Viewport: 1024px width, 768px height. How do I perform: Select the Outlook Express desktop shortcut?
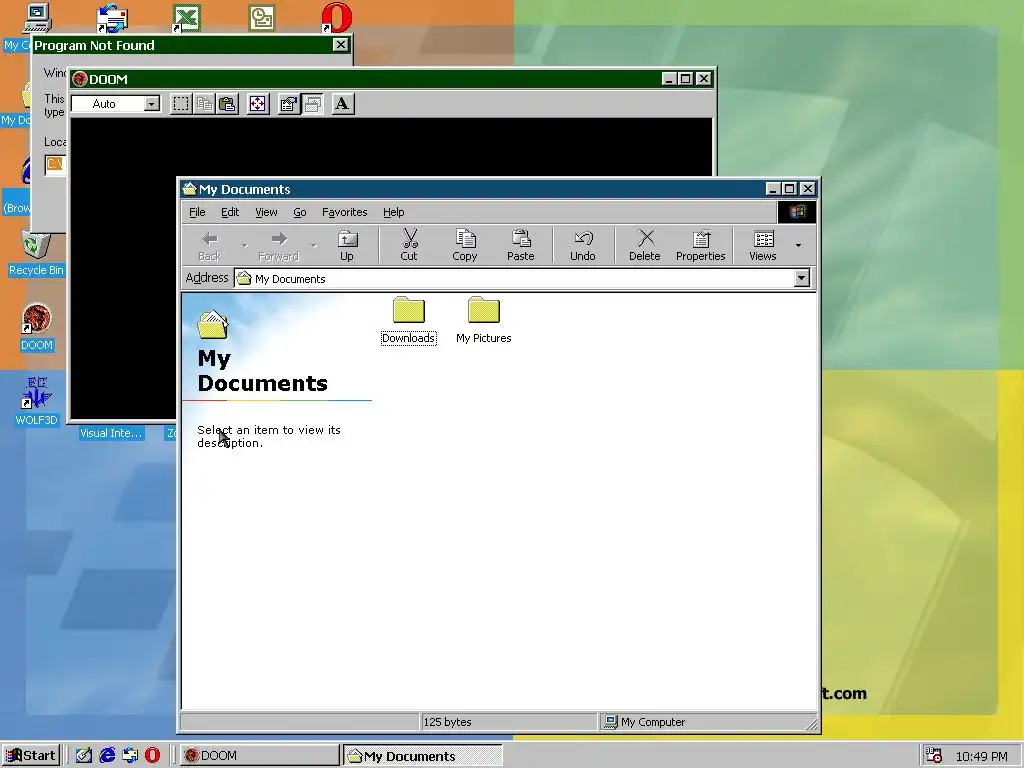112,18
